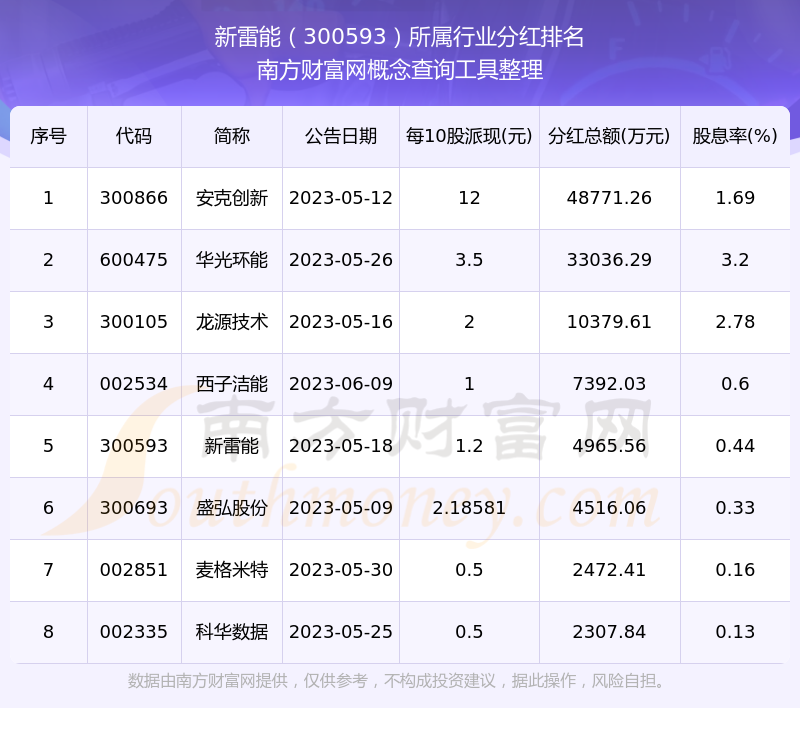
Task: Click the 每10股派现(元) column header
Action: (469, 136)
